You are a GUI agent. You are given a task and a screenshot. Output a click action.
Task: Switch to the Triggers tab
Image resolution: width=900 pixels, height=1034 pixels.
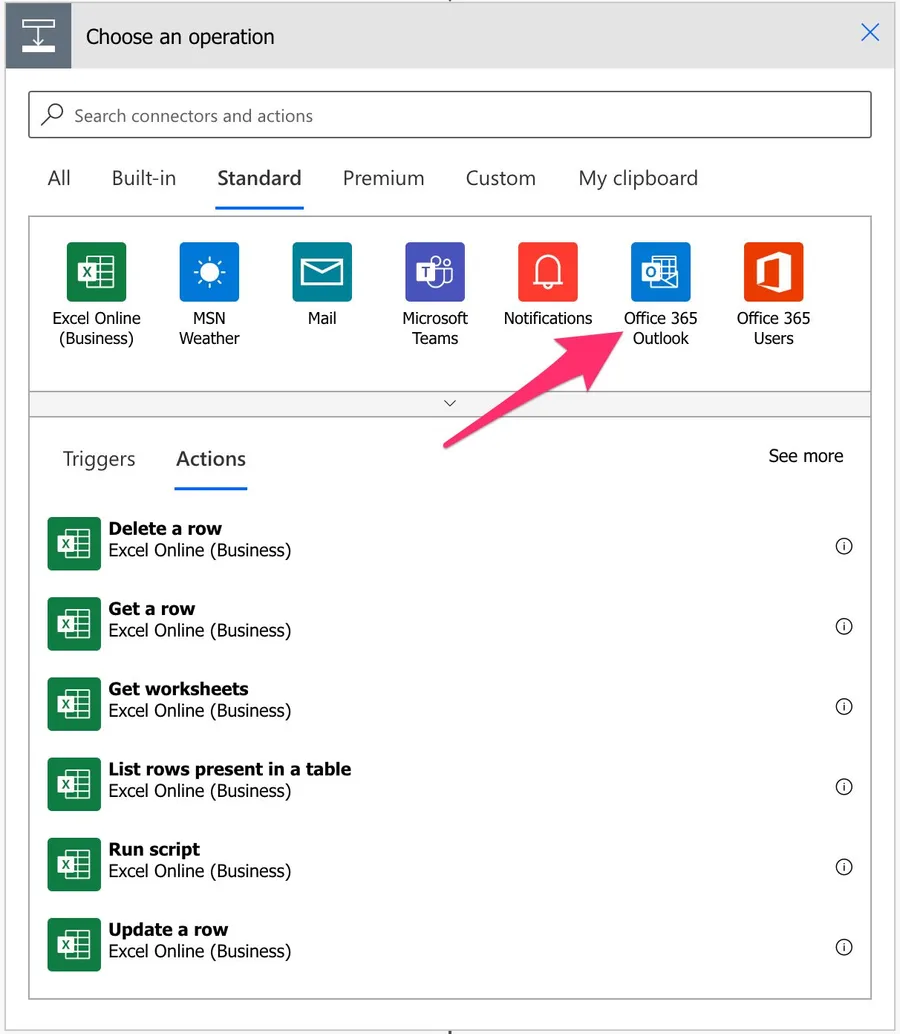pos(99,459)
